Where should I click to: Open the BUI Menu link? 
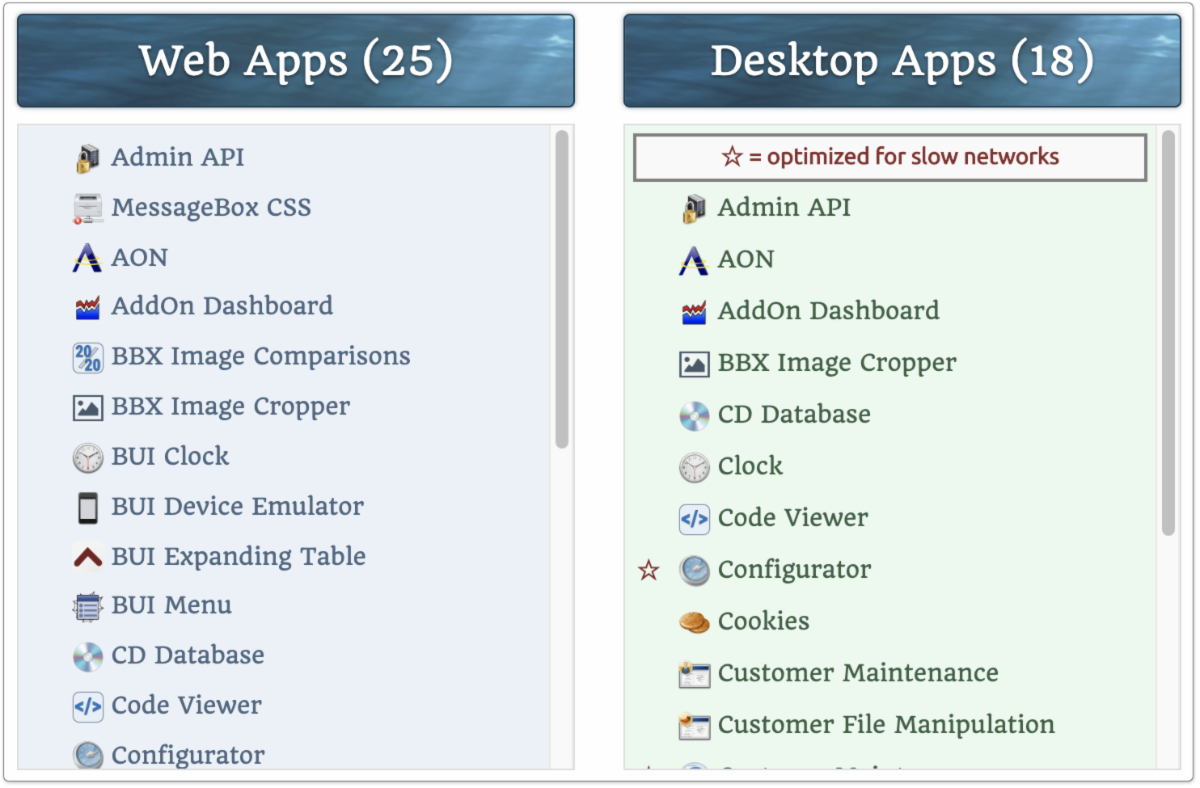[x=171, y=606]
